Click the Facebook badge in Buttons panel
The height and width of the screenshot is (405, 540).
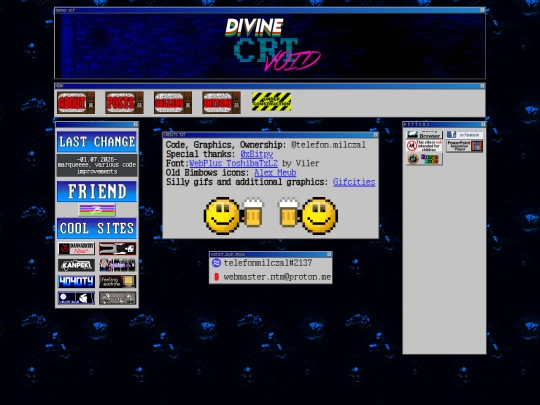point(465,135)
